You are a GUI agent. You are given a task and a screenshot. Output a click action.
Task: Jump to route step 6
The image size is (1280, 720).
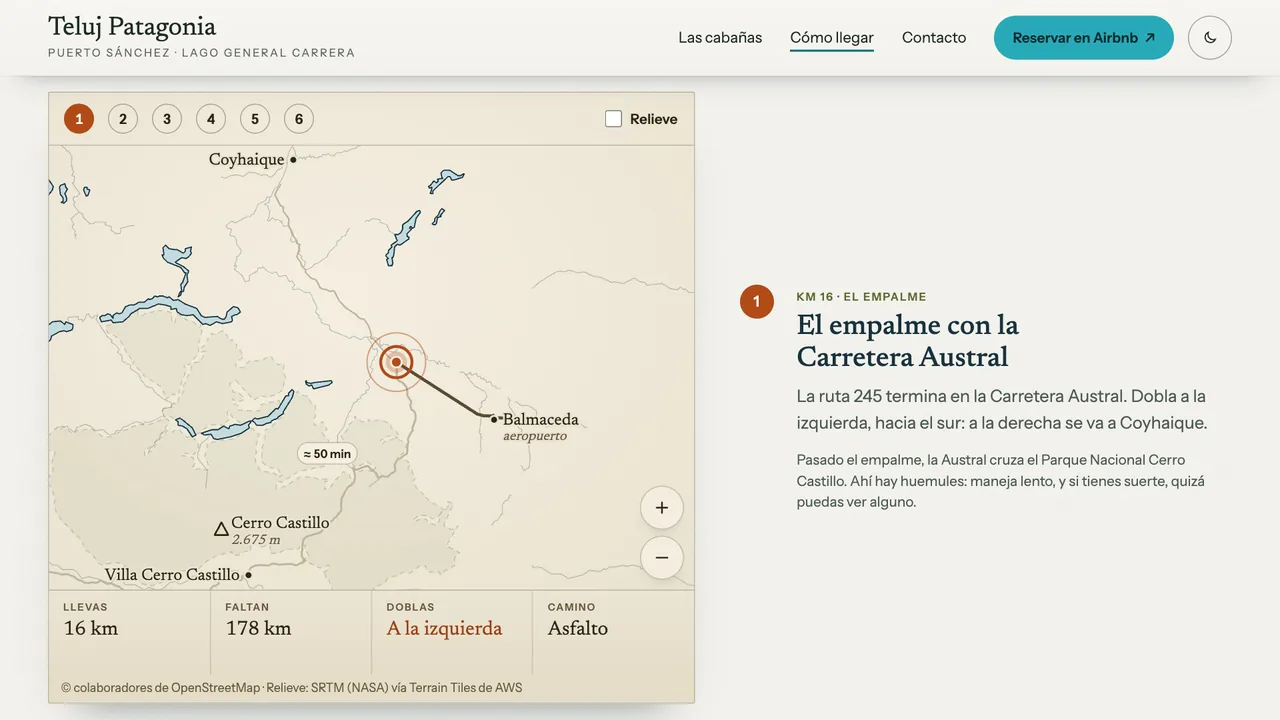click(x=299, y=119)
